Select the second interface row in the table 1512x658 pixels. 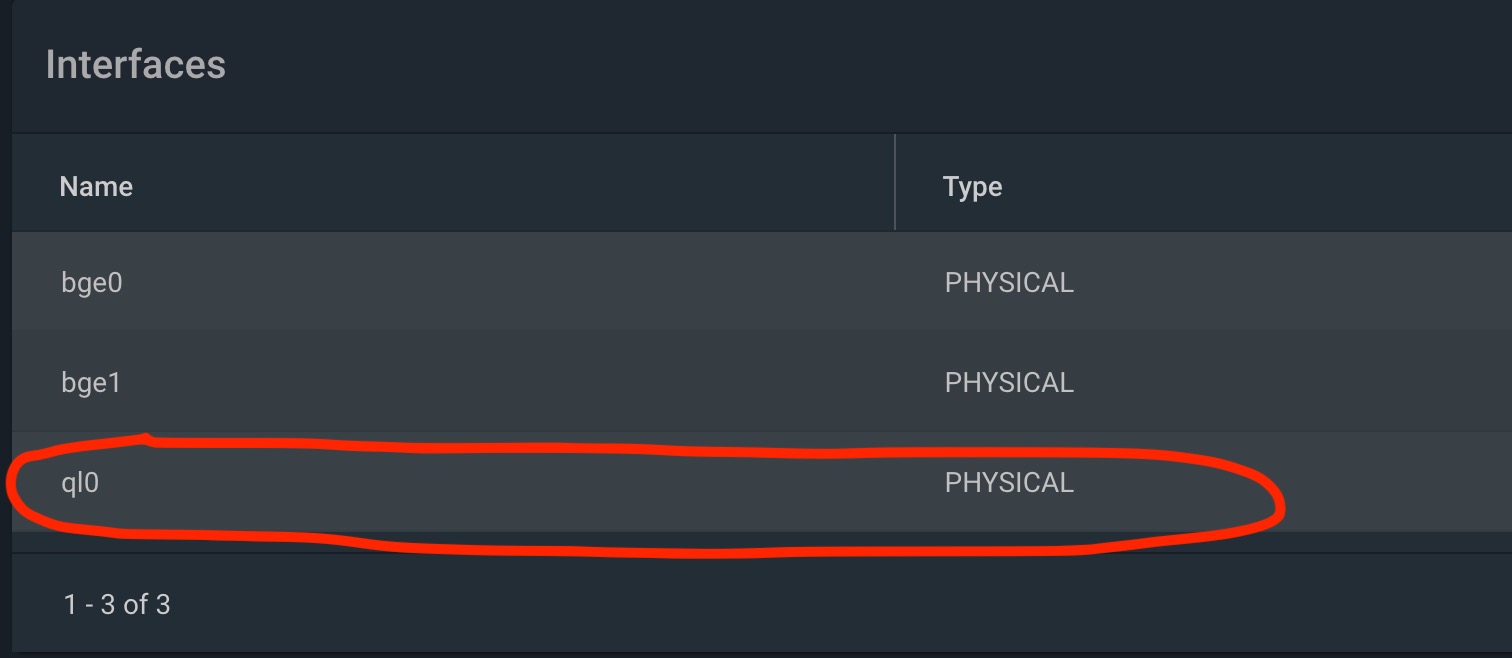click(x=500, y=383)
